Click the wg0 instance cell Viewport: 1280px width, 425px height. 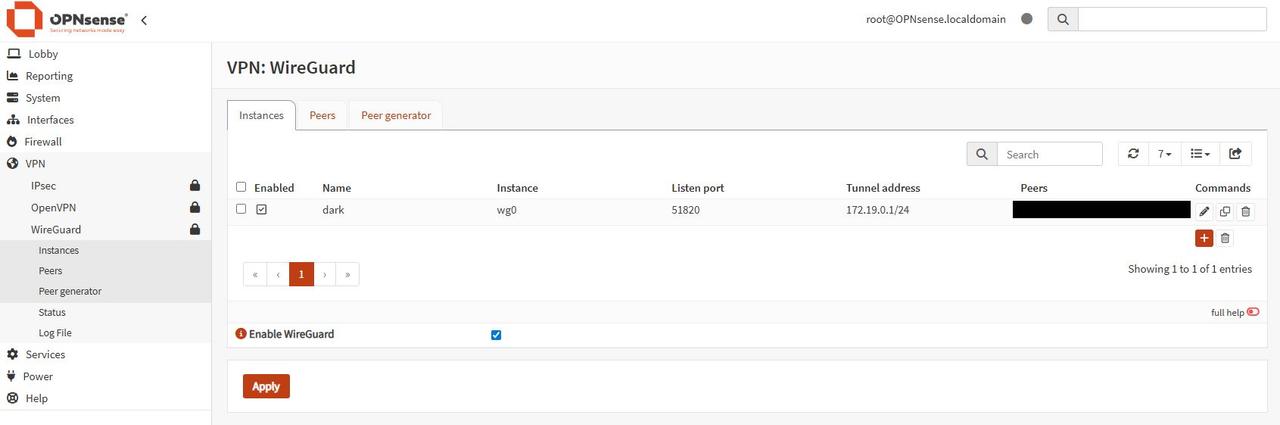point(505,210)
